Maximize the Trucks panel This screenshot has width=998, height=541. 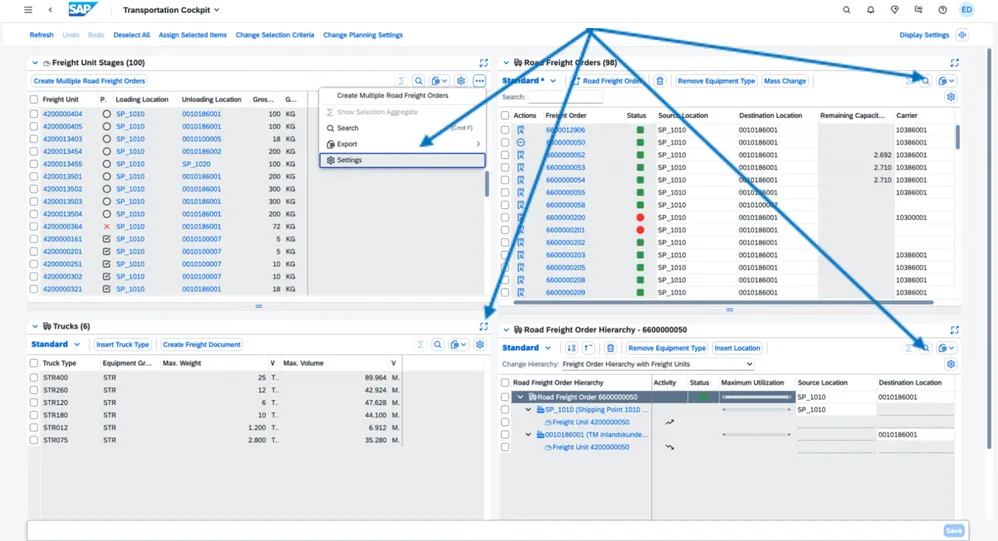tap(484, 326)
